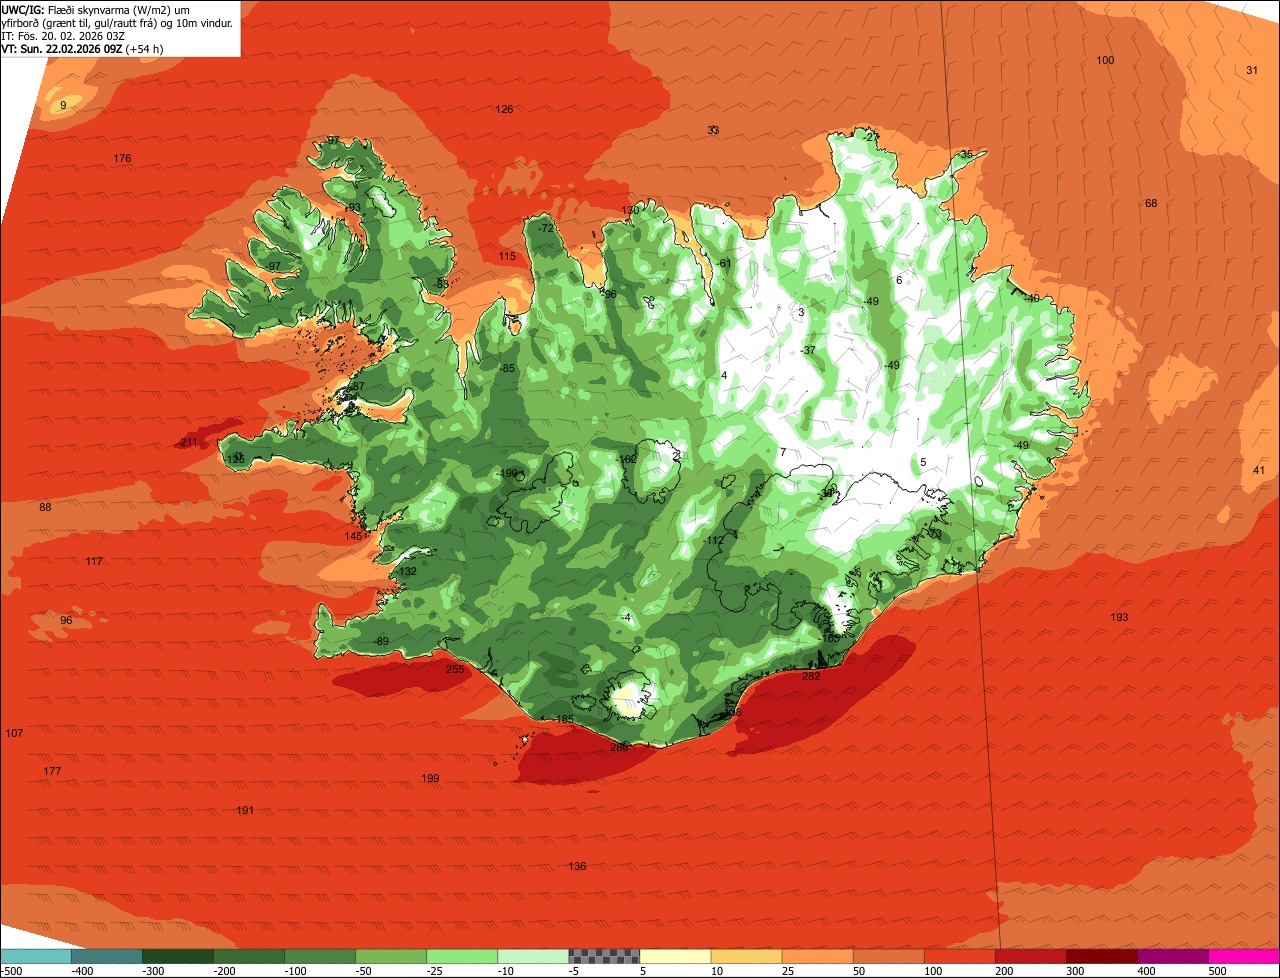Click the map value '177' in the southwest sea
The image size is (1280, 978).
click(52, 771)
